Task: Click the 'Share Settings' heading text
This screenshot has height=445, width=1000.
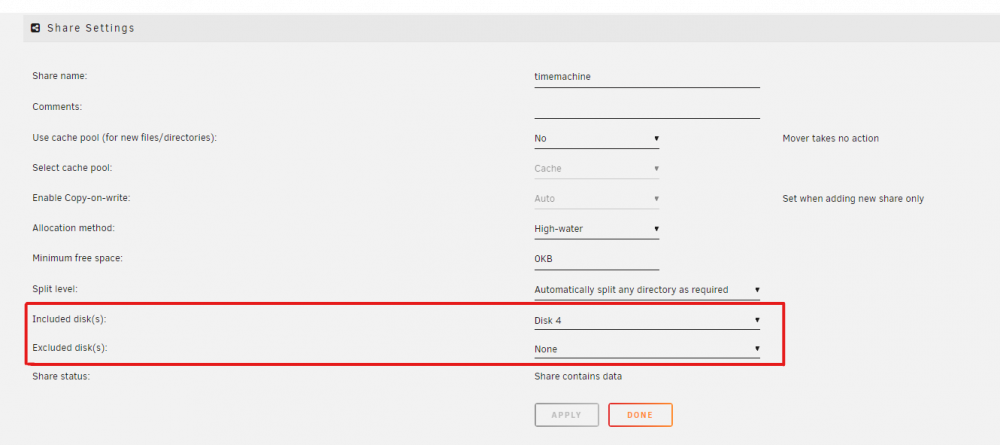Action: (x=91, y=28)
